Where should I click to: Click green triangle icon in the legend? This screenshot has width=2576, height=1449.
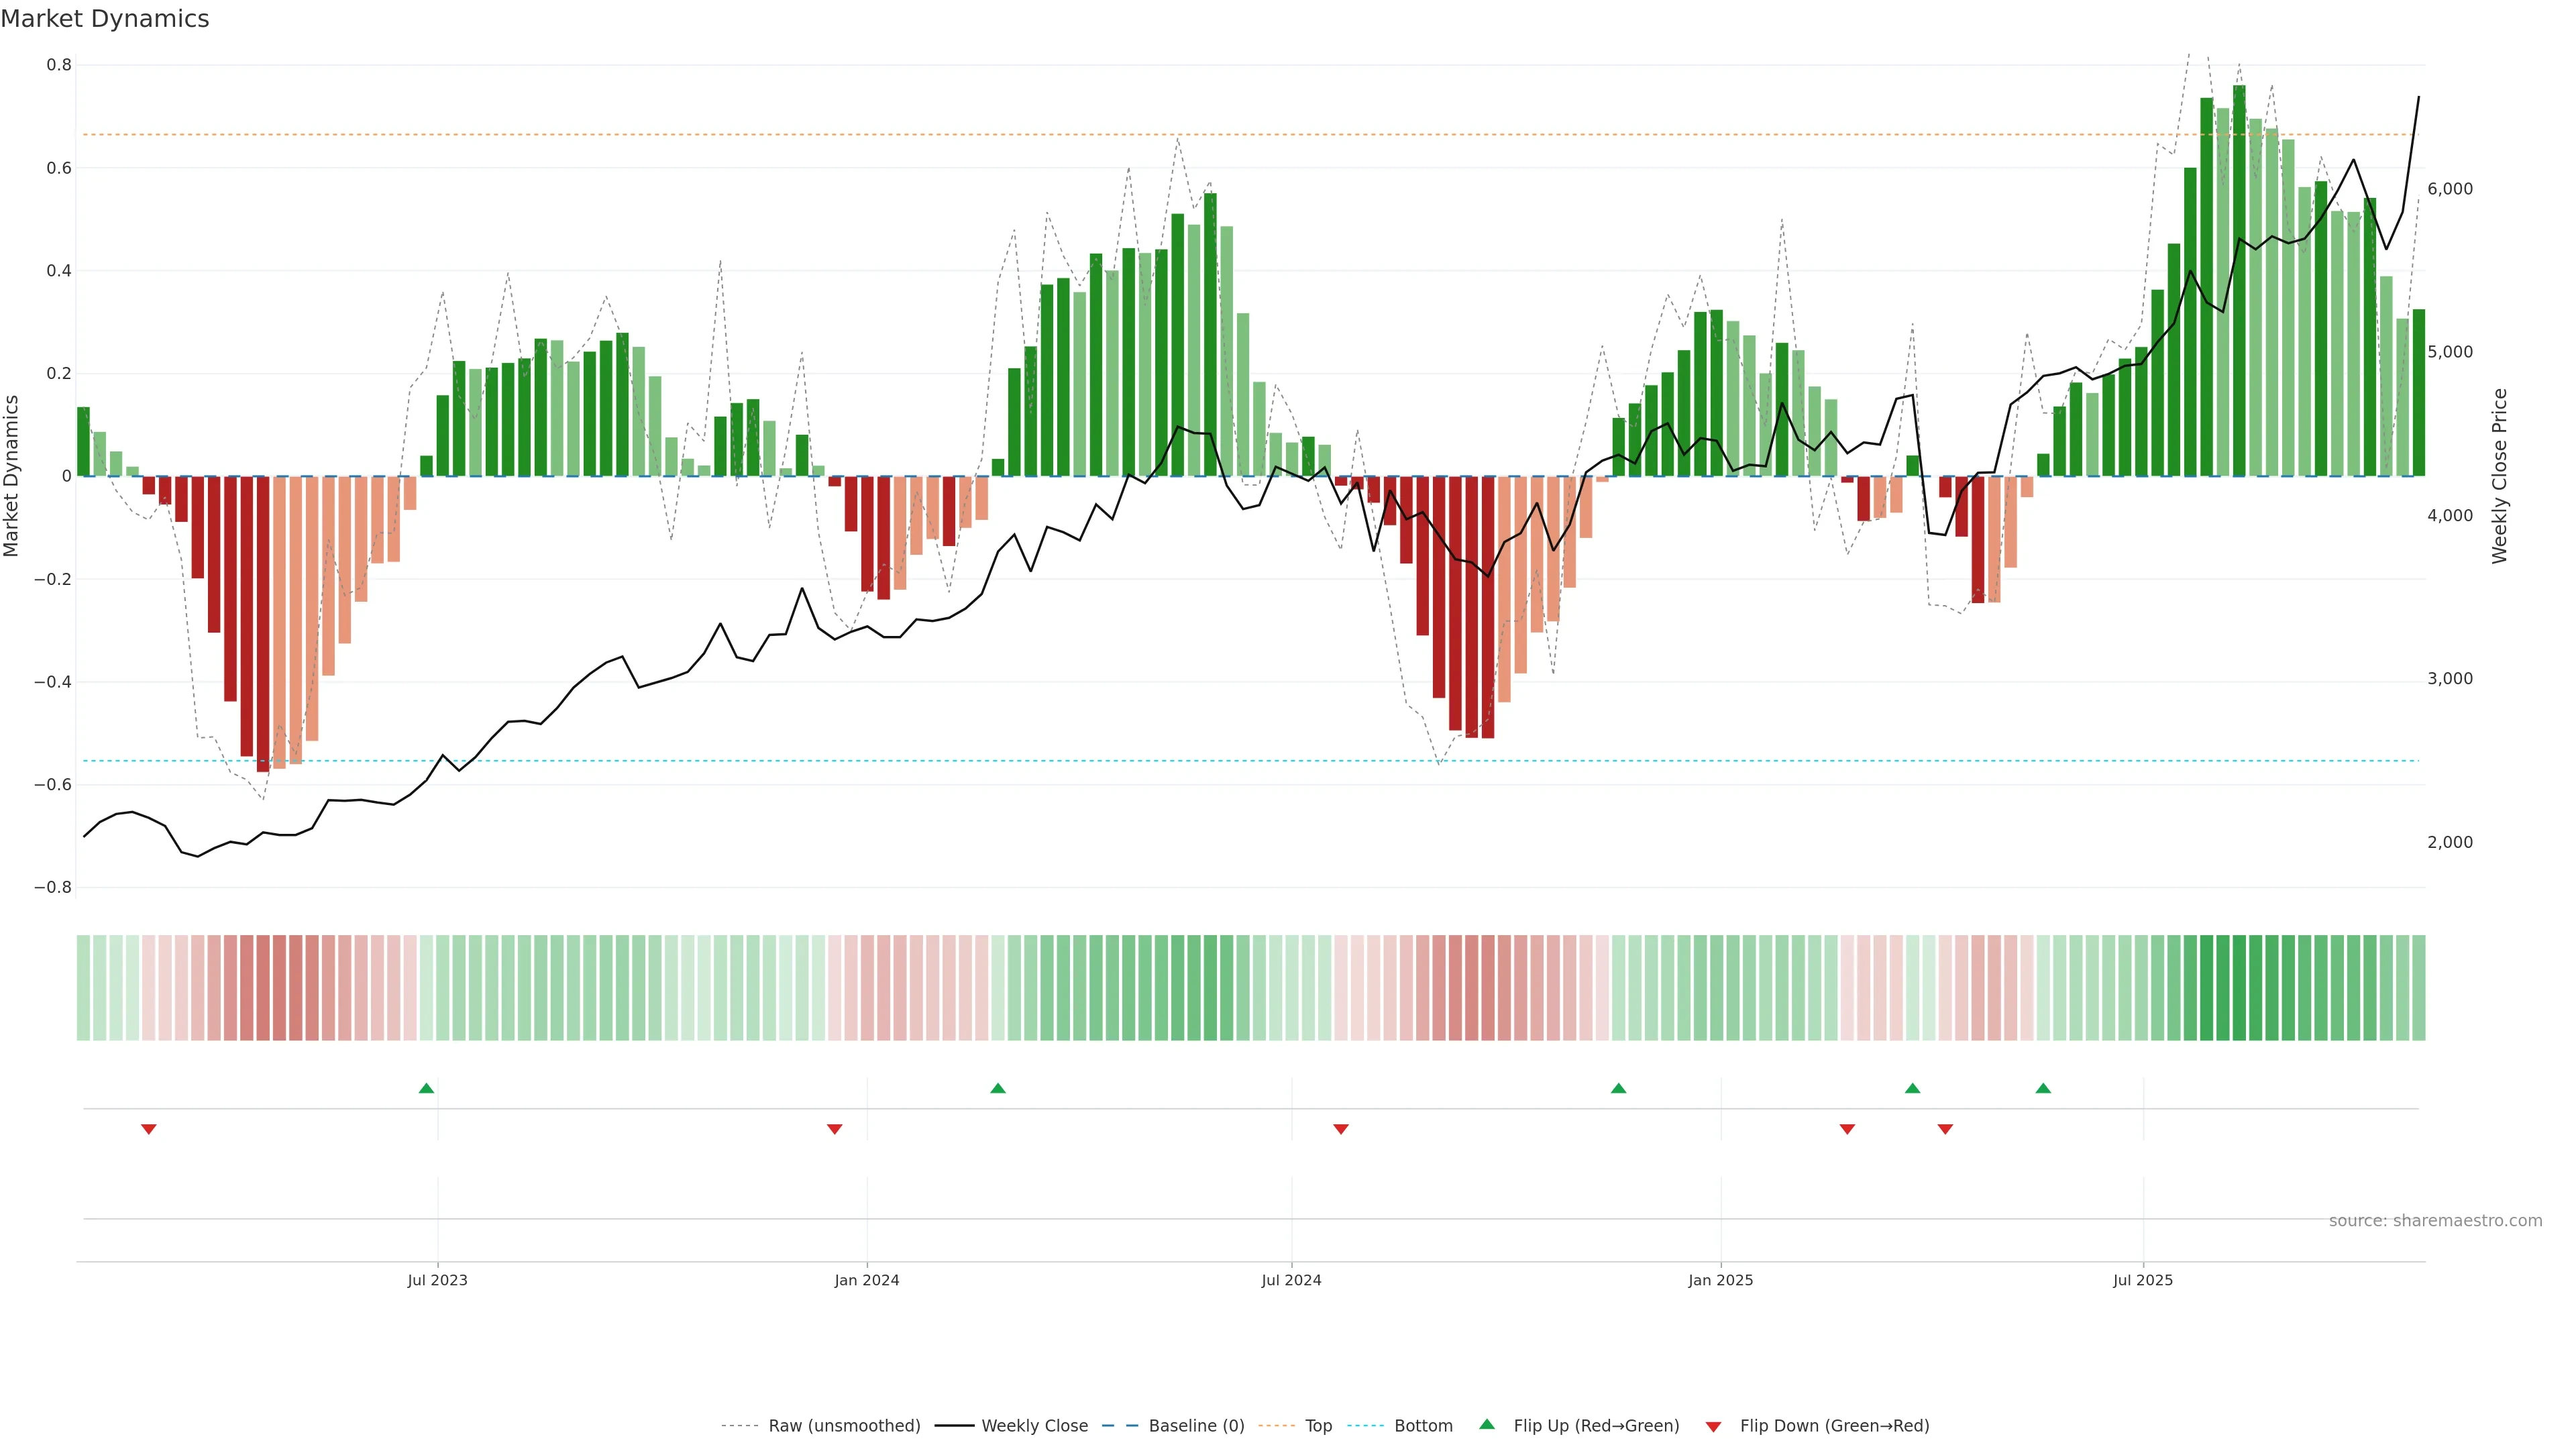coord(1487,1424)
